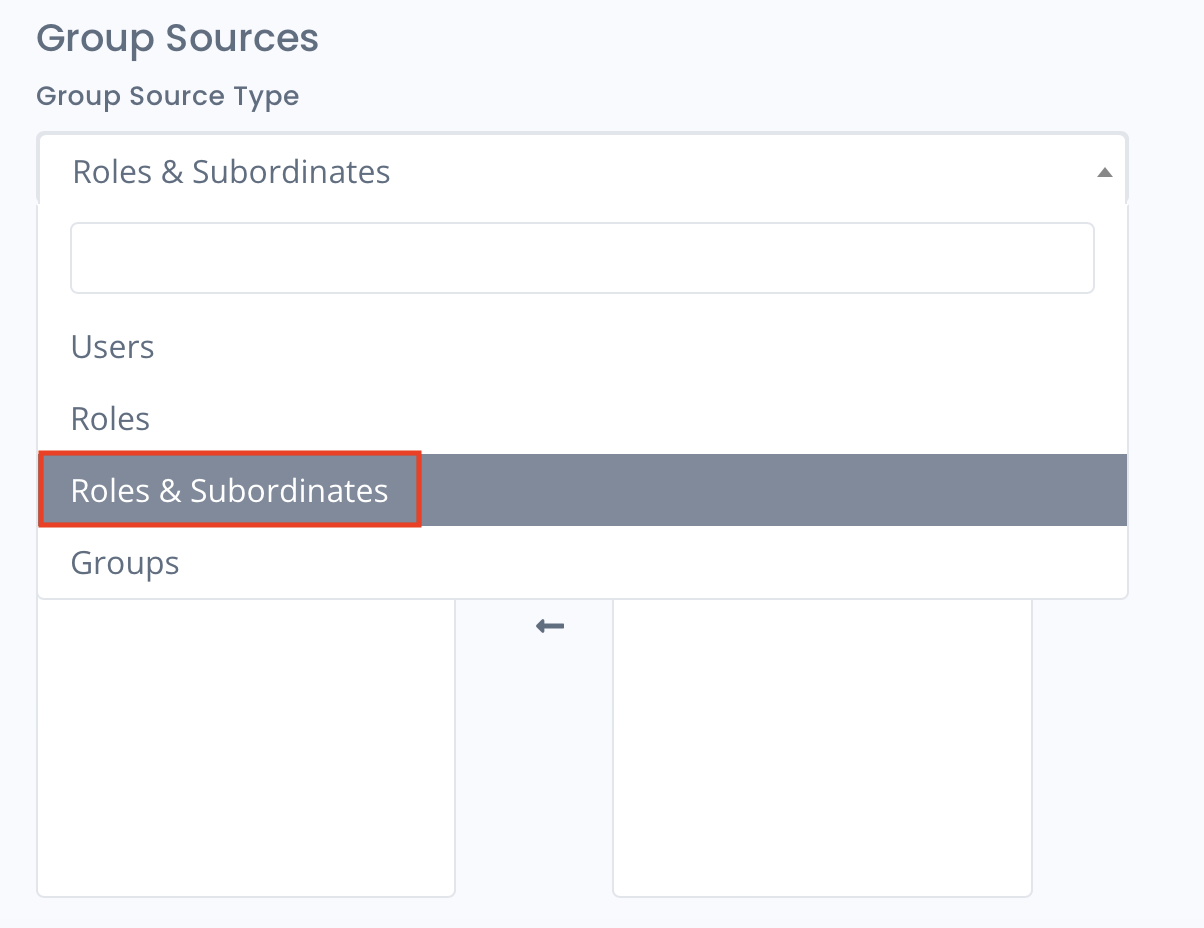Click the Users entry below the search field
Viewport: 1204px width, 928px height.
pyautogui.click(x=113, y=347)
